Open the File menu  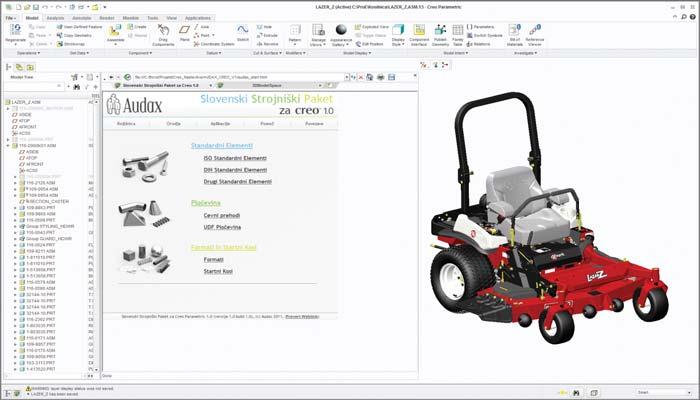tap(10, 18)
